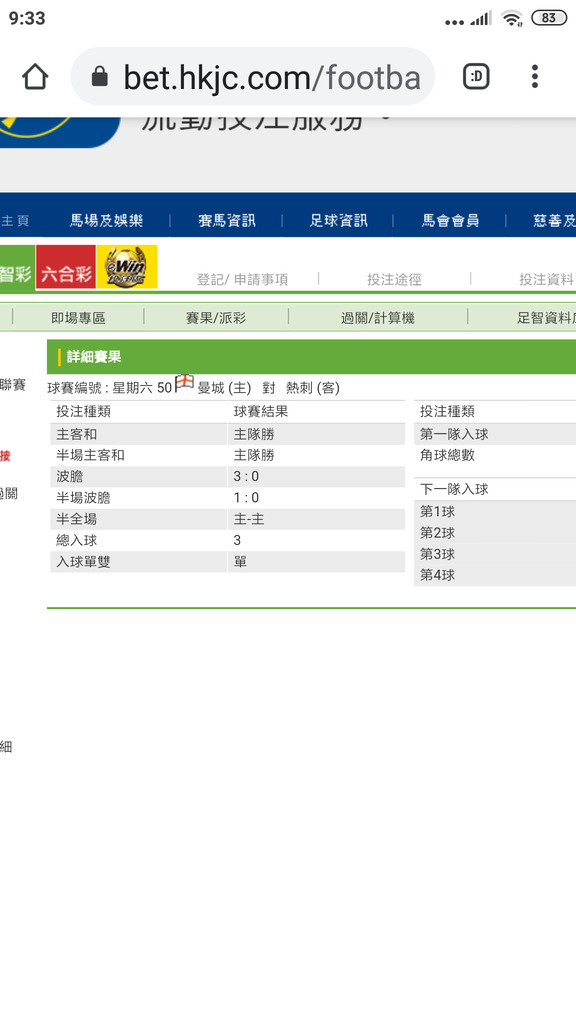The height and width of the screenshot is (1024, 576).
Task: Go to 即場專區 section
Action: pos(78,318)
